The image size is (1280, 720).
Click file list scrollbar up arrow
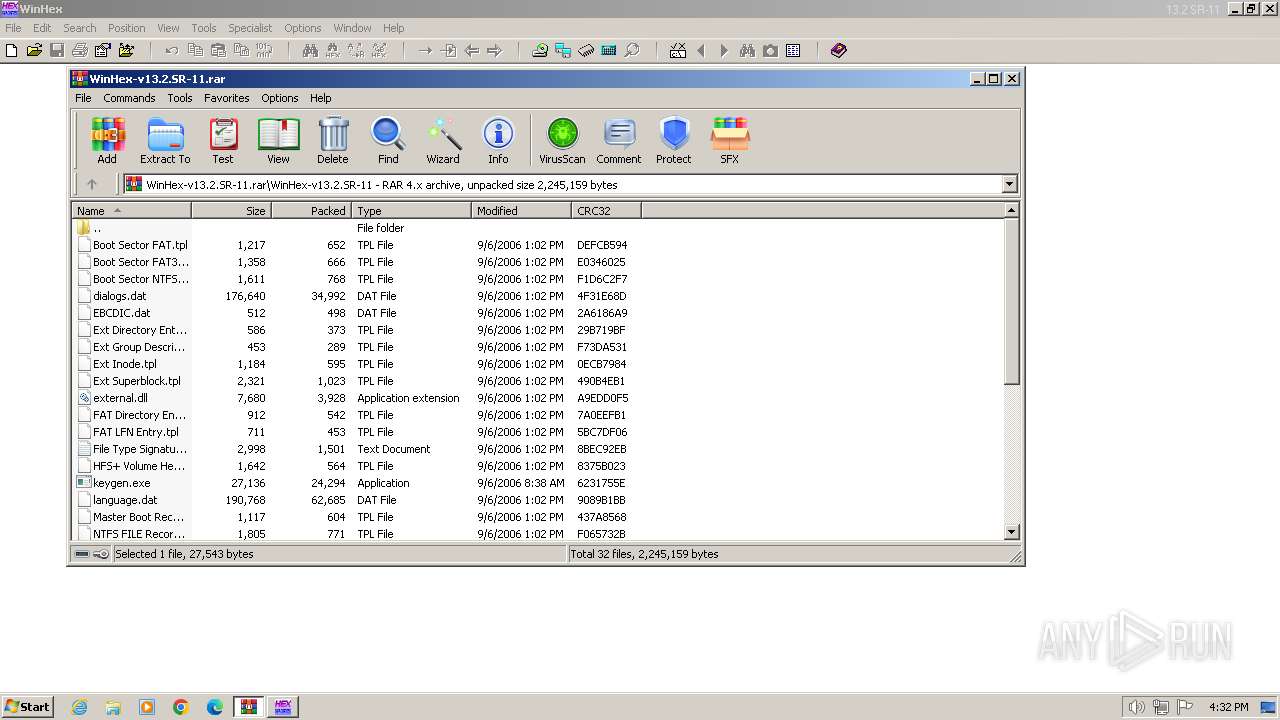click(x=1011, y=211)
